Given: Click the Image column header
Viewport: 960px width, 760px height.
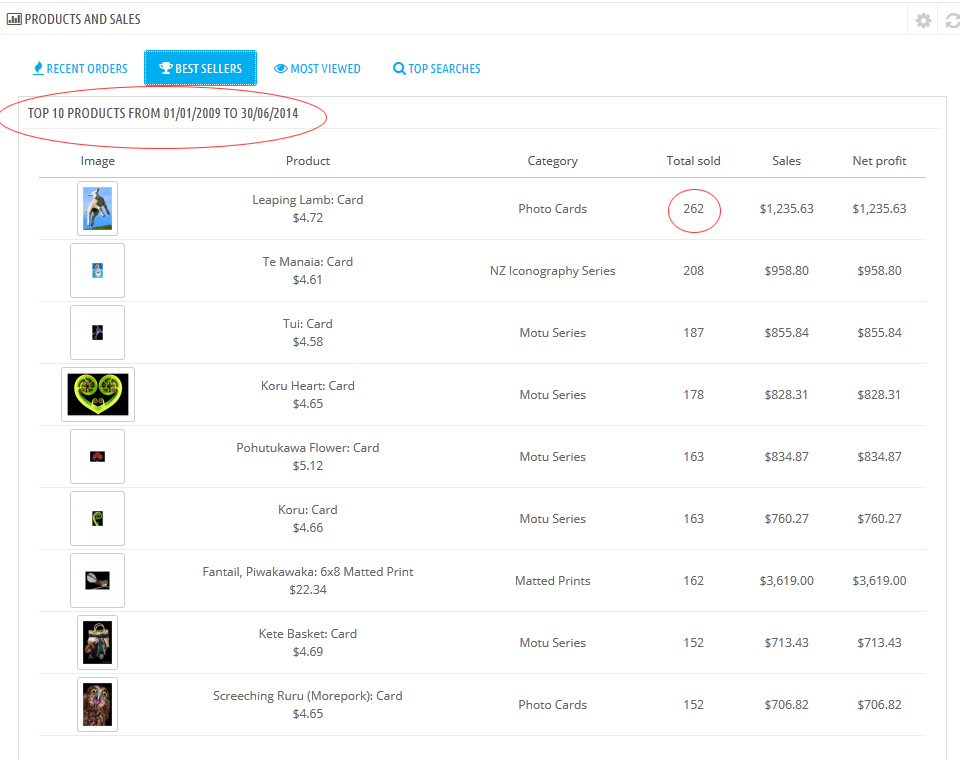Looking at the screenshot, I should click(98, 161).
